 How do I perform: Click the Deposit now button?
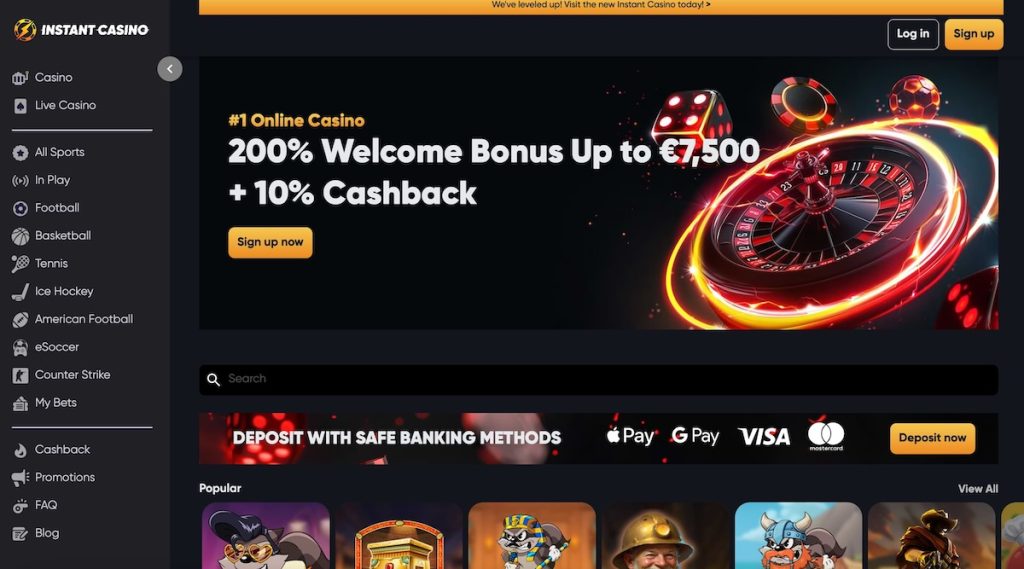coord(932,438)
